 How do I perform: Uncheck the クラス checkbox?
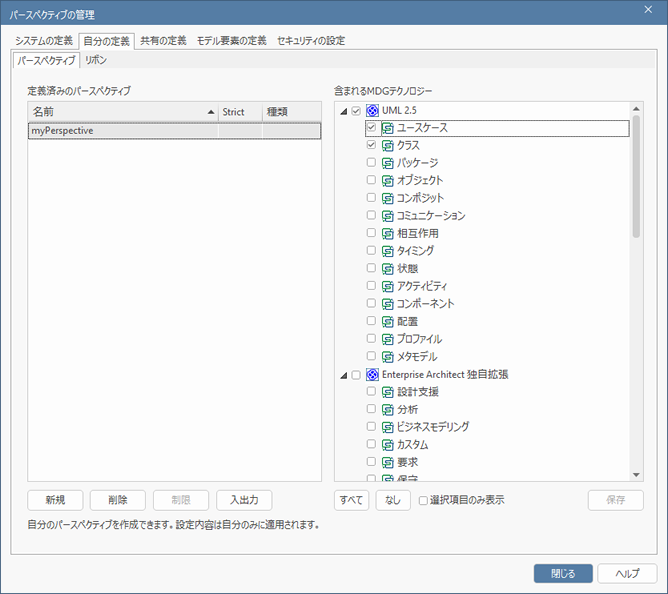[x=371, y=144]
